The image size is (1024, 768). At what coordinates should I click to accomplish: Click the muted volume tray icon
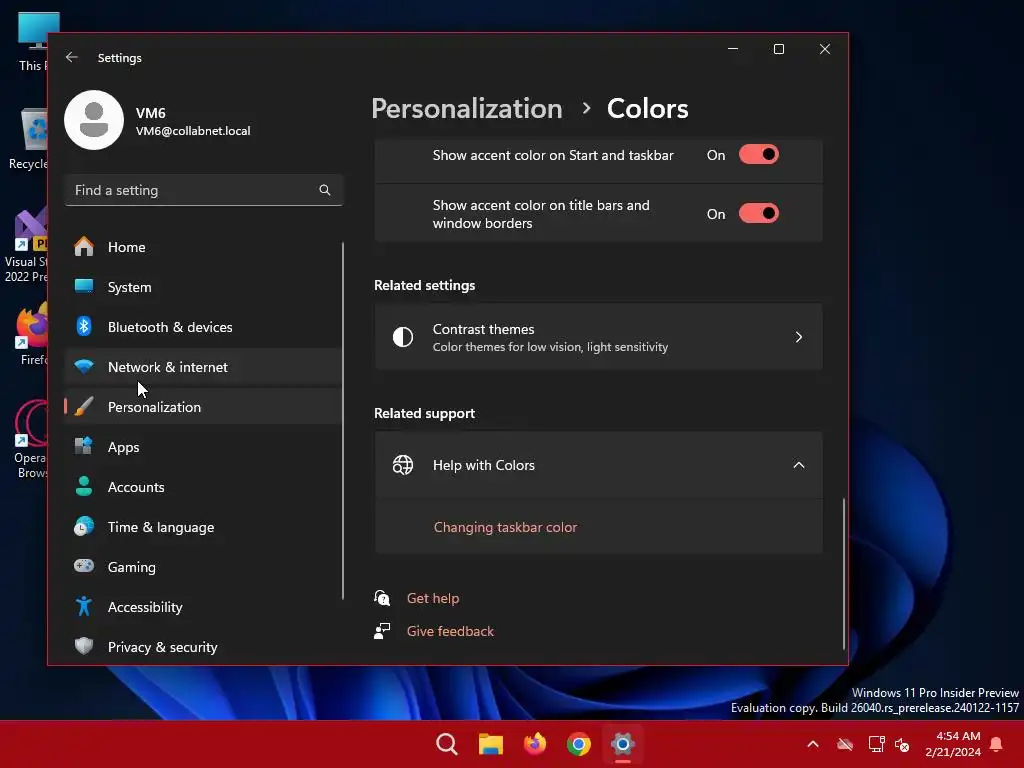[x=902, y=744]
